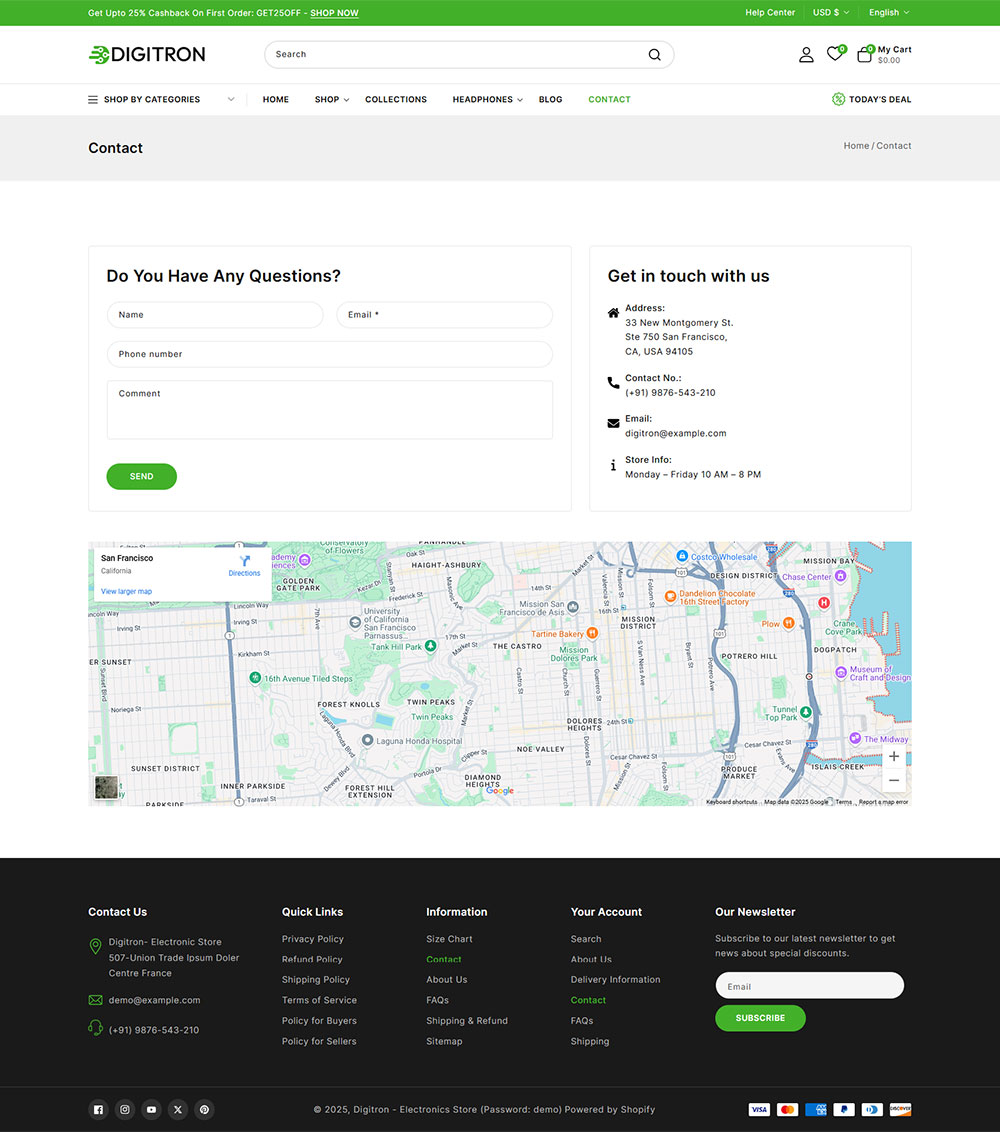
Task: Click the Today's Deal badge icon
Action: tap(837, 99)
